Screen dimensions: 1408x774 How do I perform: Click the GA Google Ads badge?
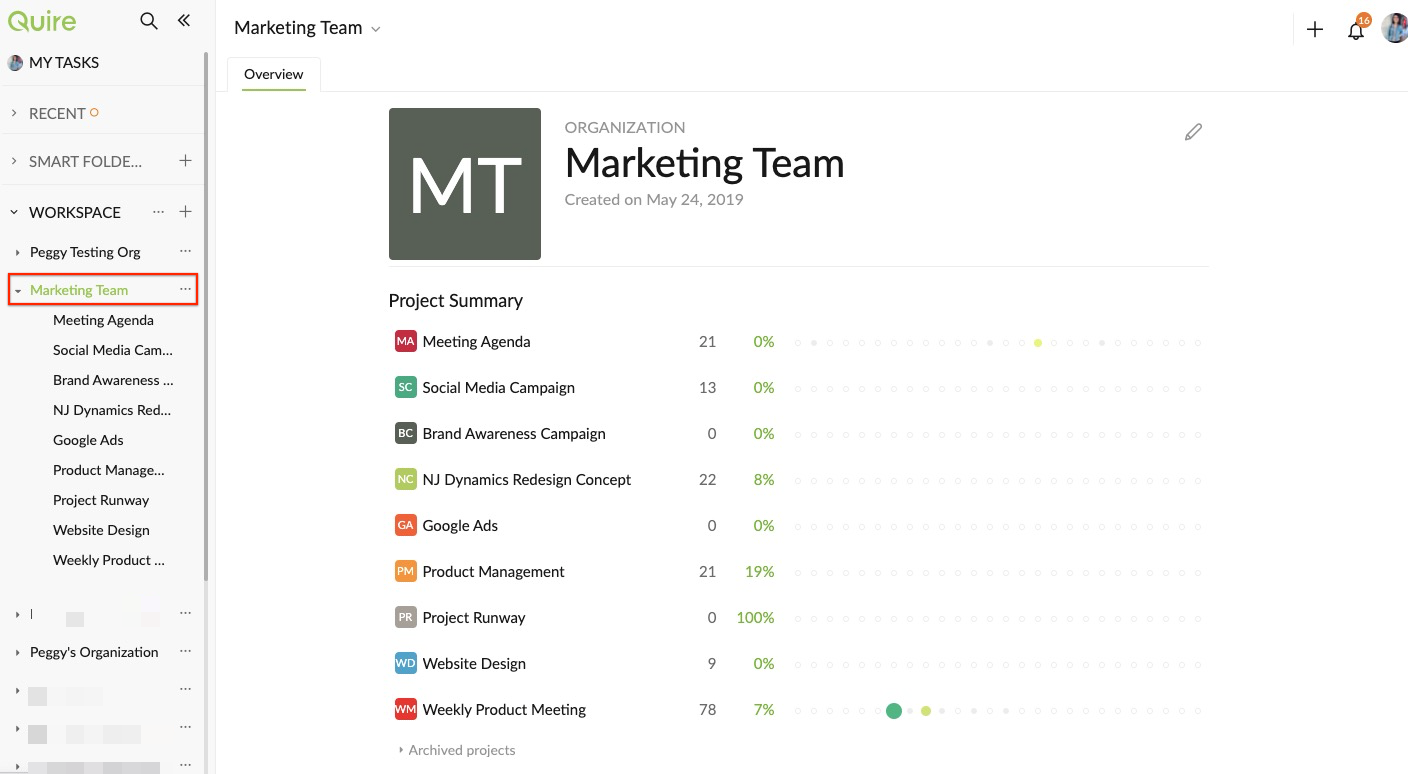tap(405, 525)
